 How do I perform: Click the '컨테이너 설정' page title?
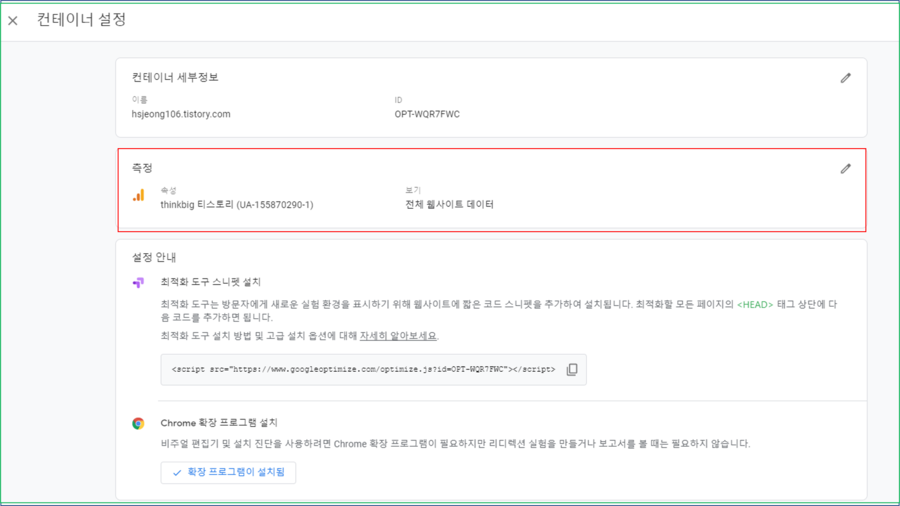[82, 20]
